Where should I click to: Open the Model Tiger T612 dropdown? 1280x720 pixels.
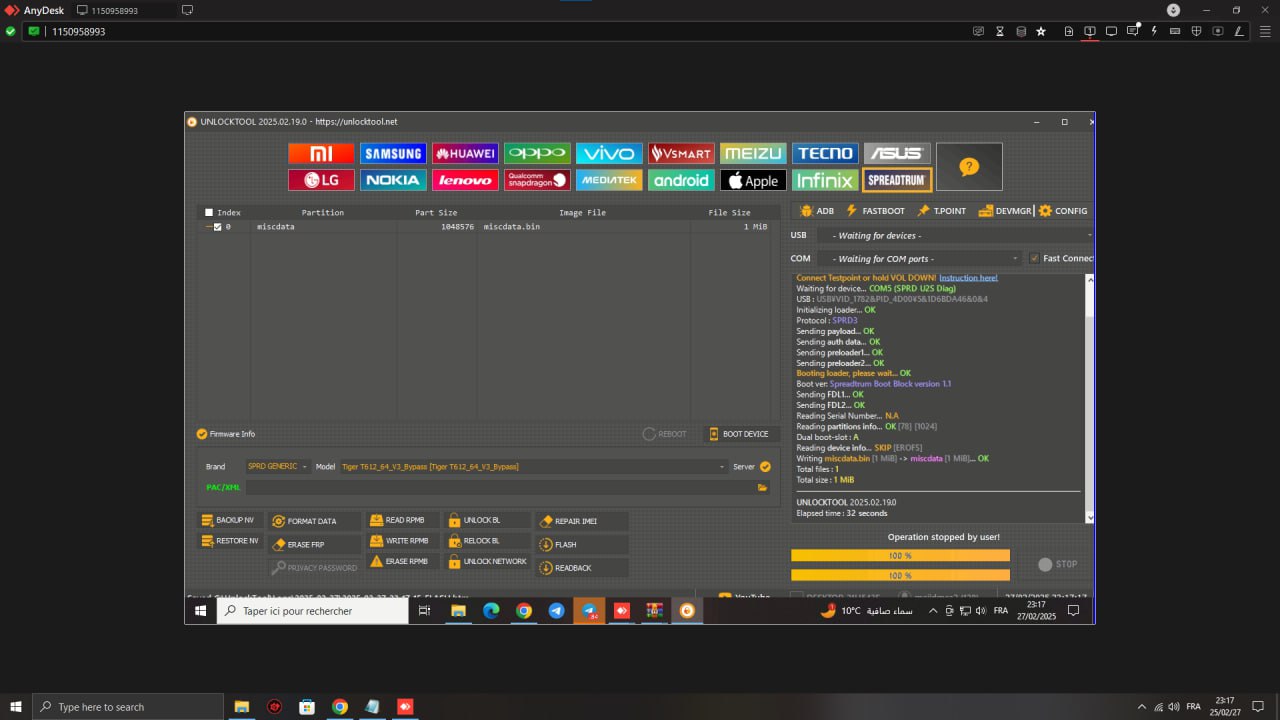click(533, 466)
